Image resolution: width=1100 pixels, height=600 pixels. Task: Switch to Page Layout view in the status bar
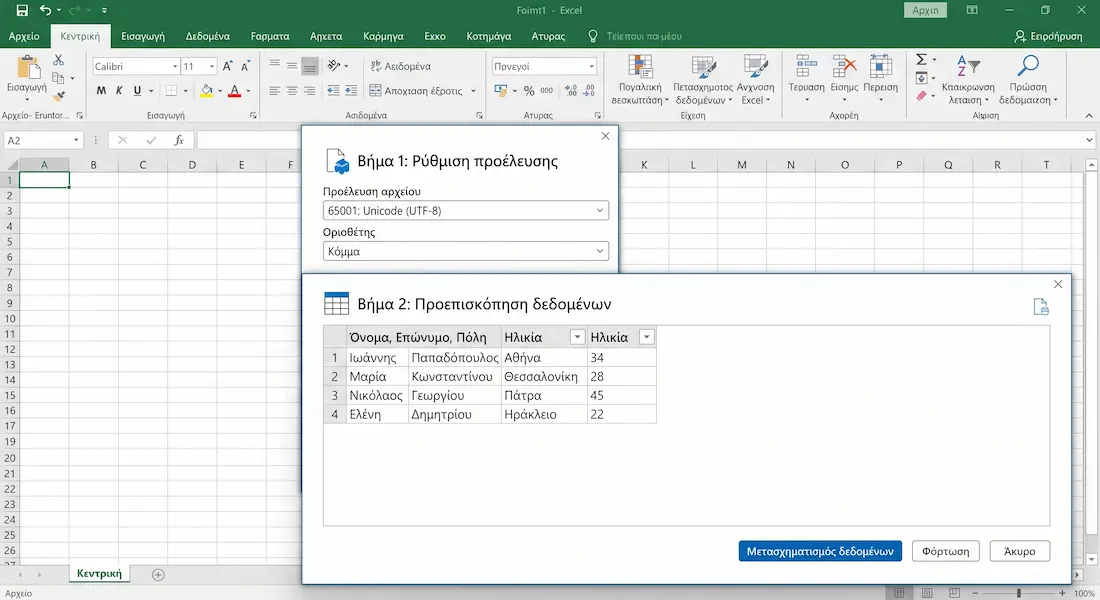pos(927,594)
